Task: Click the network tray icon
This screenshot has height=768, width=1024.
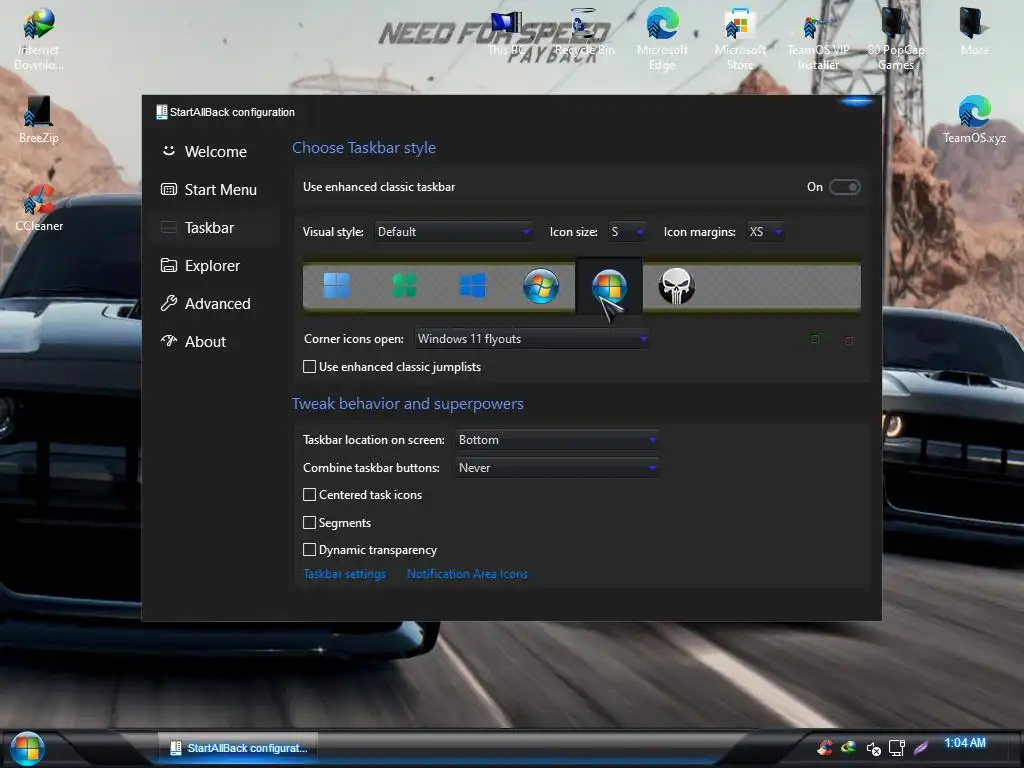Action: (897, 748)
